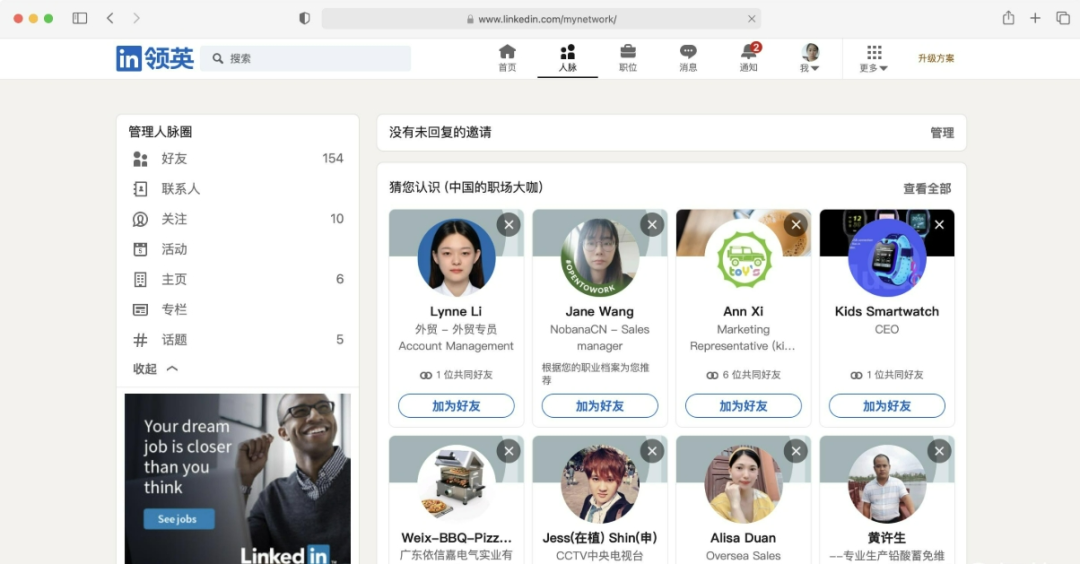Screen dimensions: 1080x564
Task: Click the linkedin.com address bar
Action: 541,19
